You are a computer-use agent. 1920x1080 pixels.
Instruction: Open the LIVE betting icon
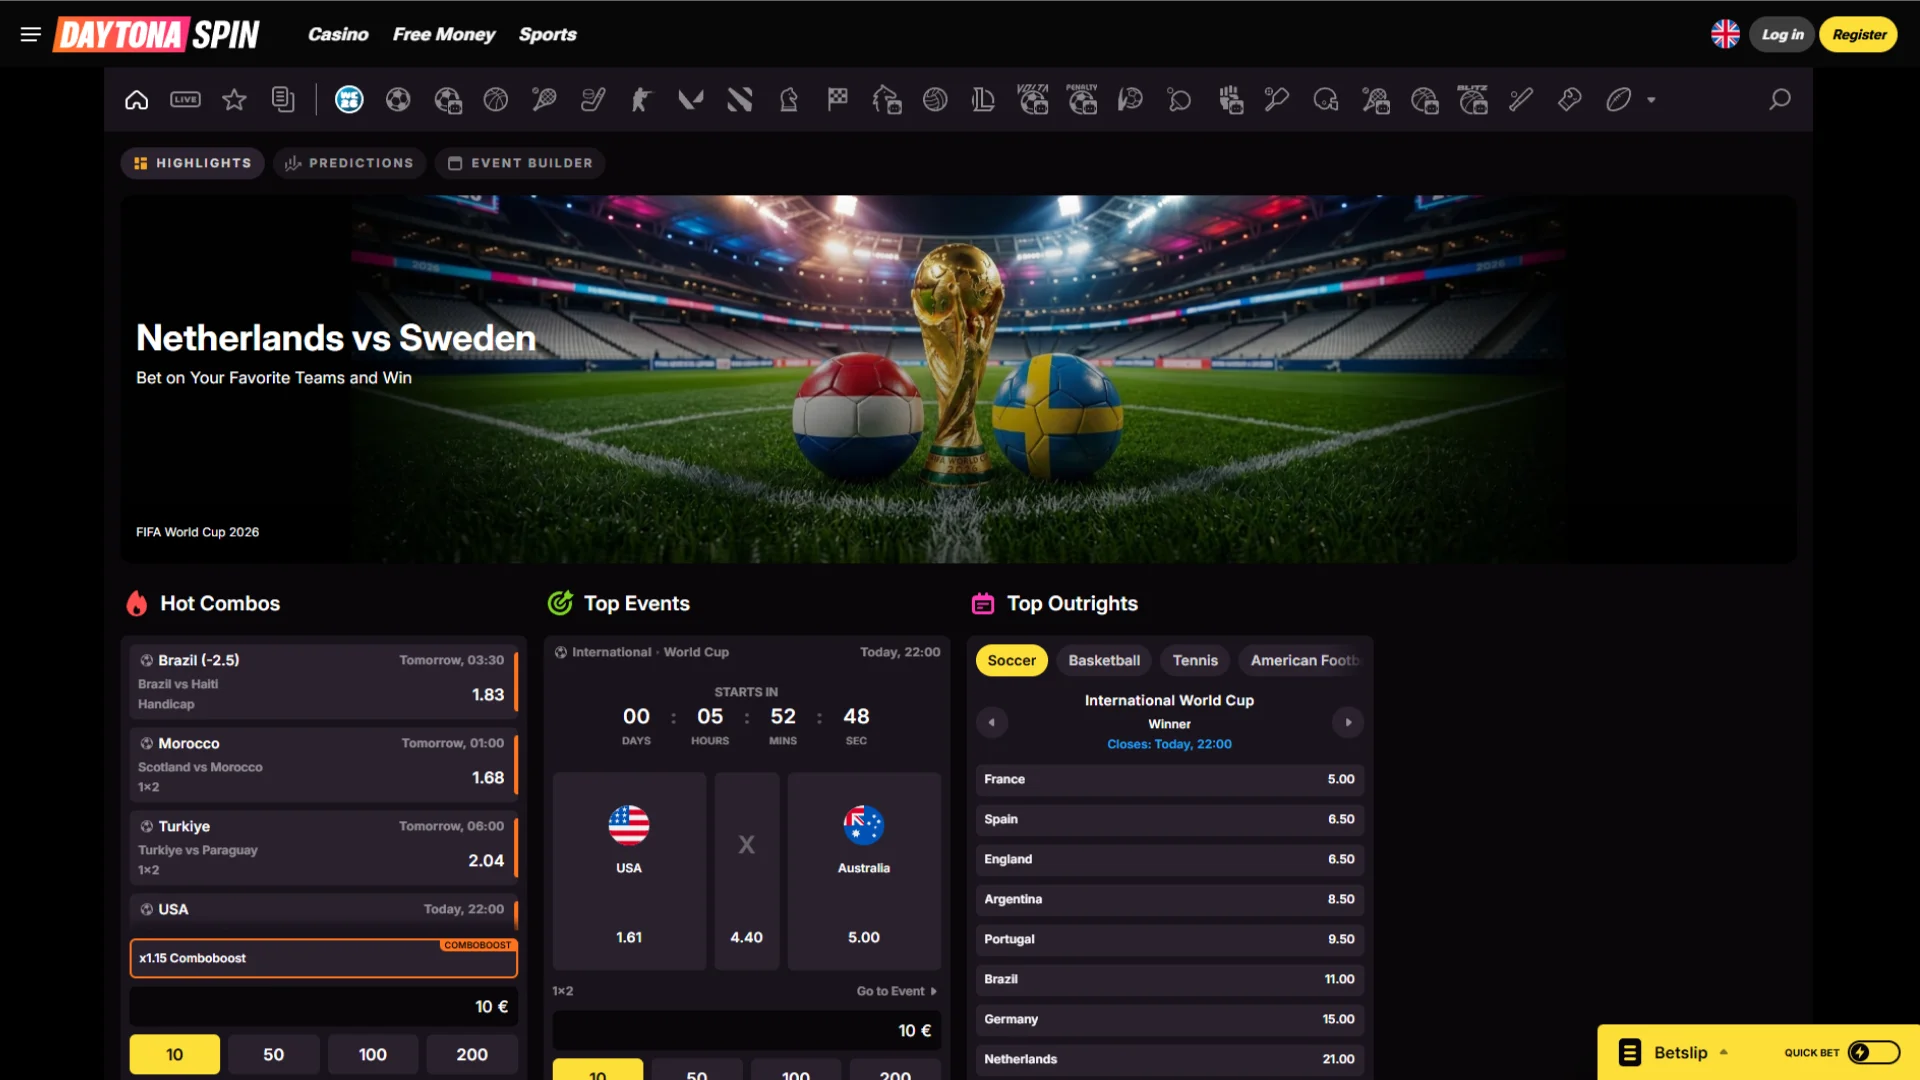[185, 100]
